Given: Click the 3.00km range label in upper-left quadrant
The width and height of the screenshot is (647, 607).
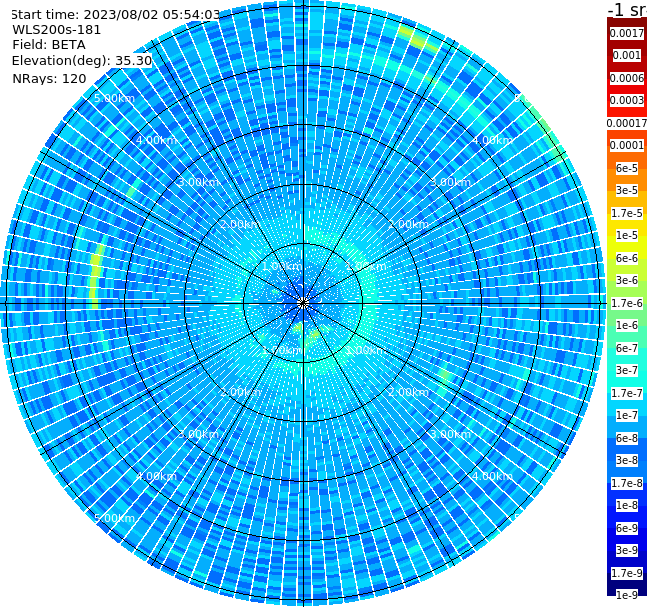Looking at the screenshot, I should coord(198,182).
